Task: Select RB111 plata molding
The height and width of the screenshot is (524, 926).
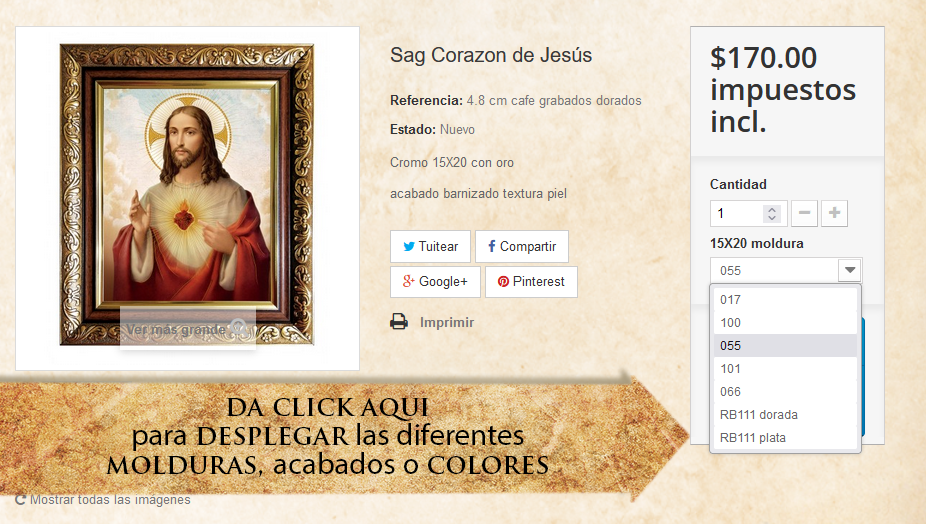Action: pos(785,438)
